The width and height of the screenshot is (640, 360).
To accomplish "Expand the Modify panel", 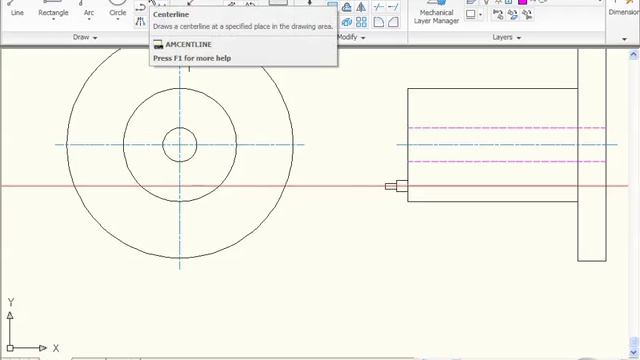I will click(351, 37).
